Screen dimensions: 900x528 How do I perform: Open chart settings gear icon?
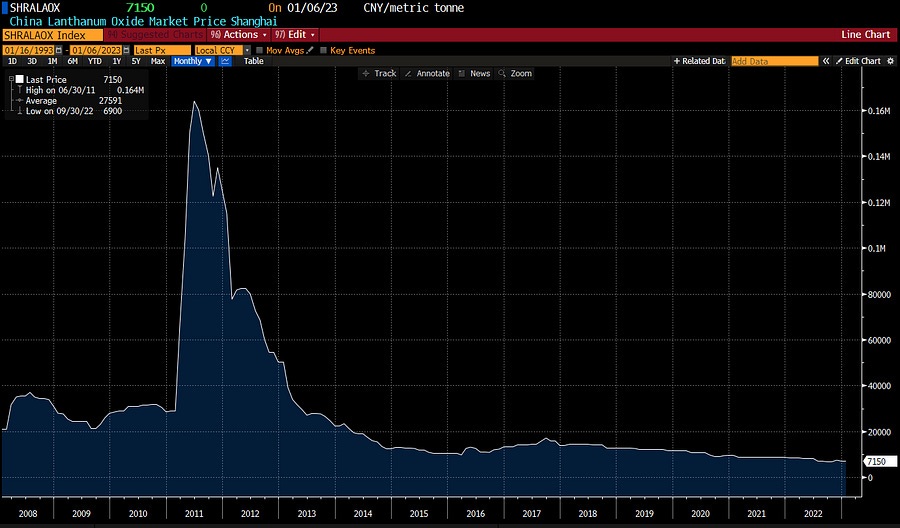click(891, 61)
